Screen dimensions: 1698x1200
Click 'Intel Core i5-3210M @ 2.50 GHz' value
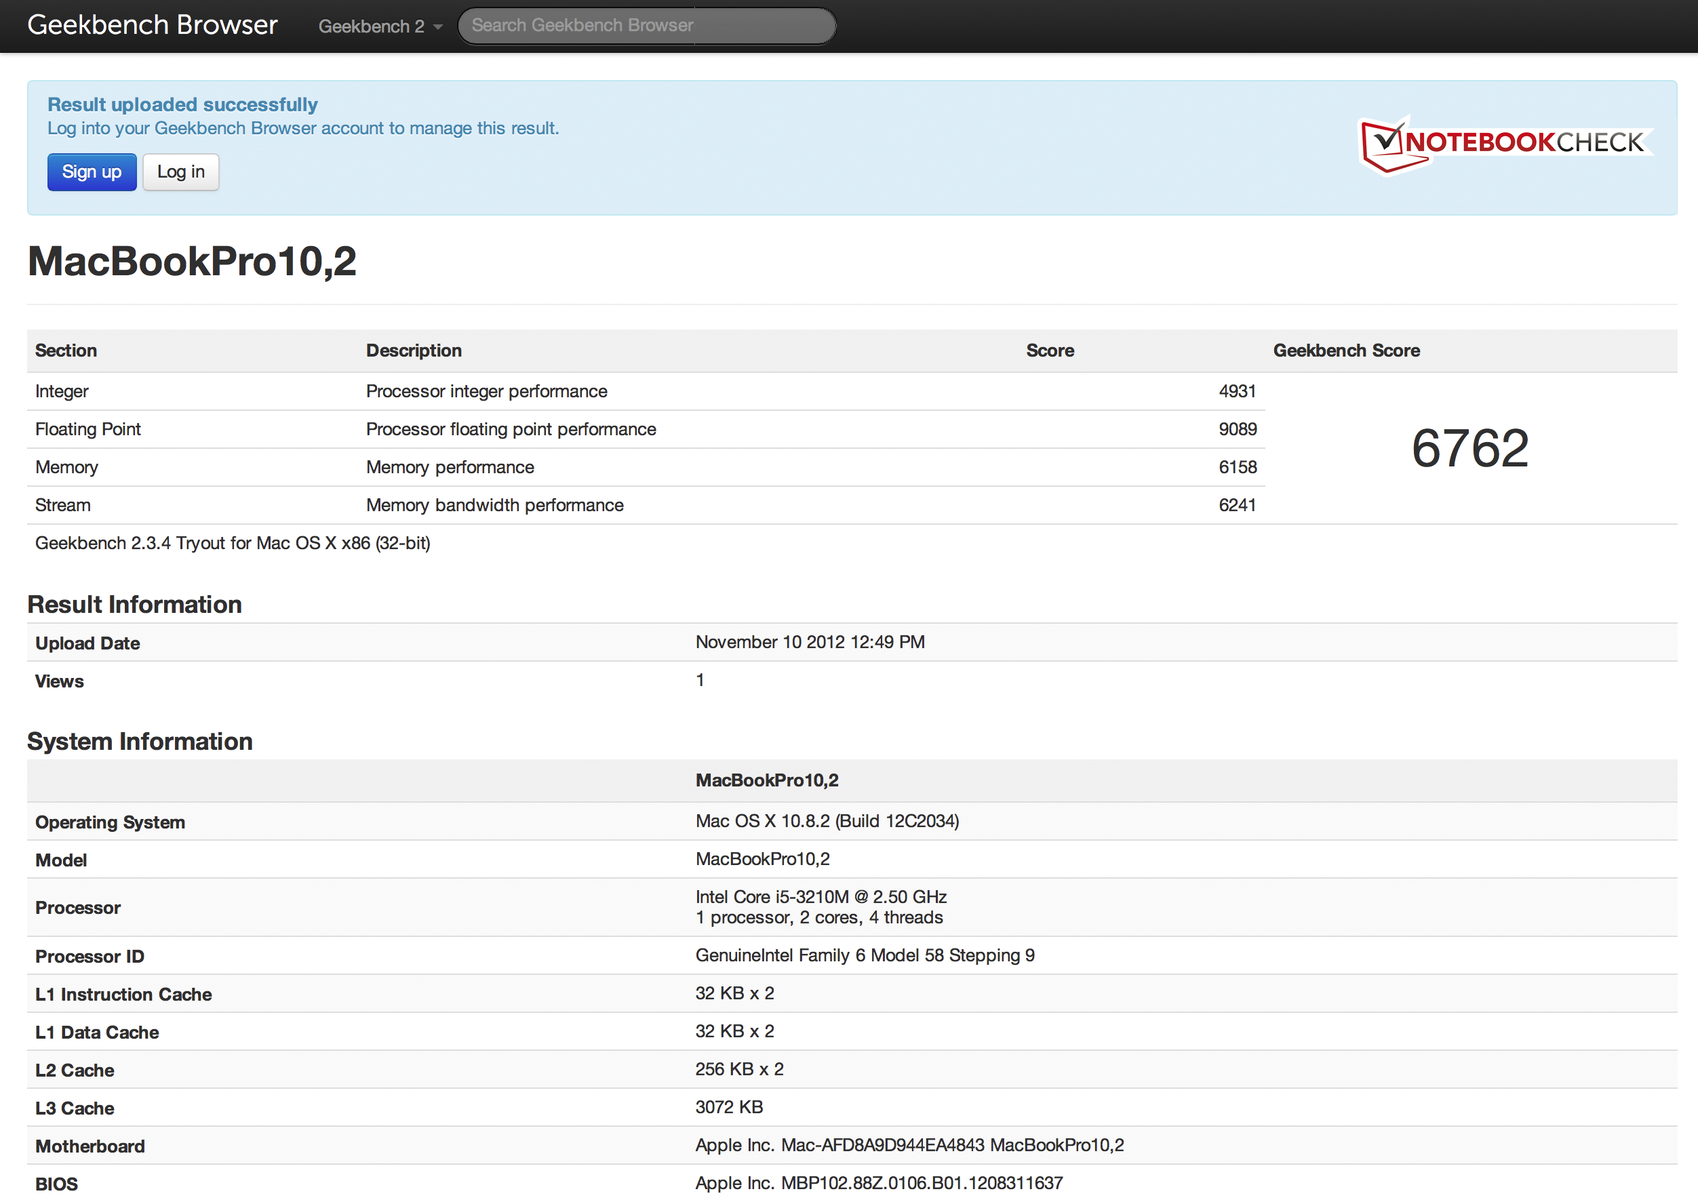pos(821,897)
